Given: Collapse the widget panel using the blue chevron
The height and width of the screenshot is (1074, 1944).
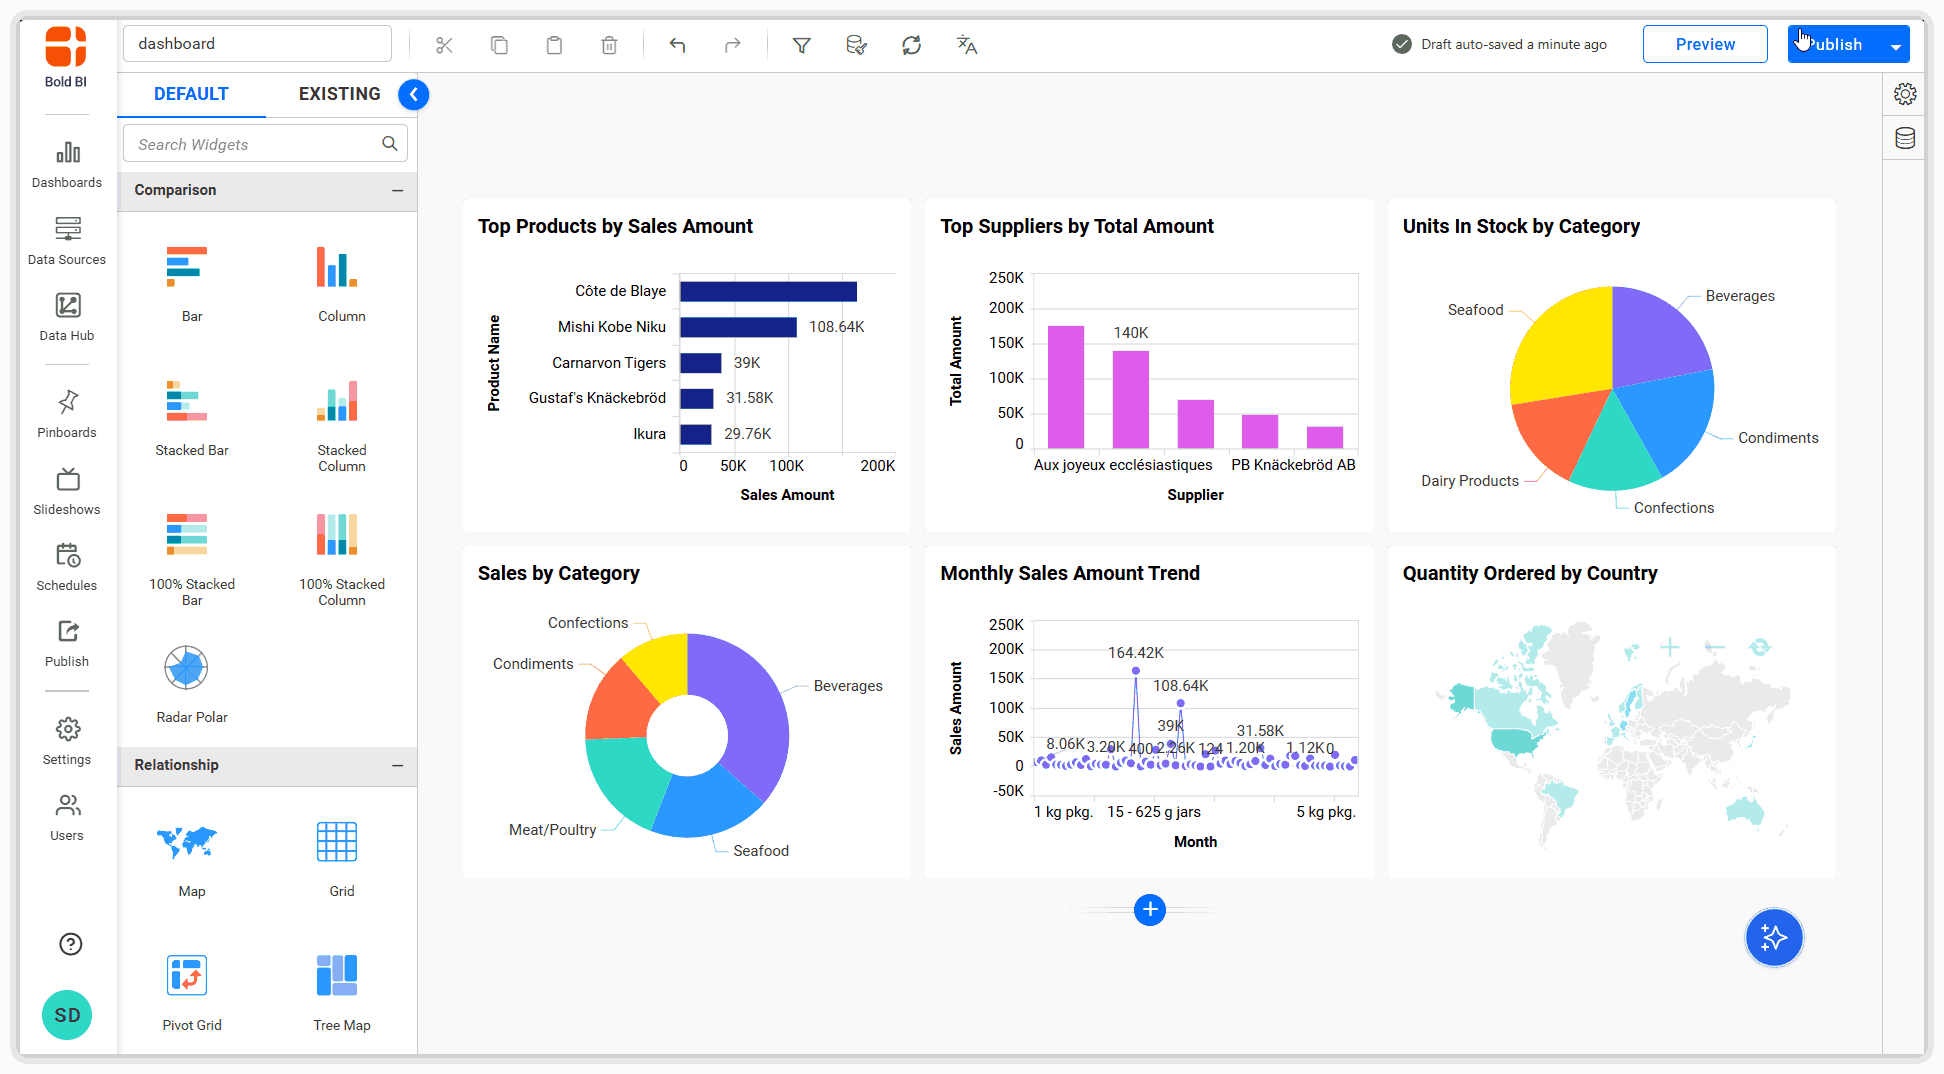Looking at the screenshot, I should tap(413, 94).
